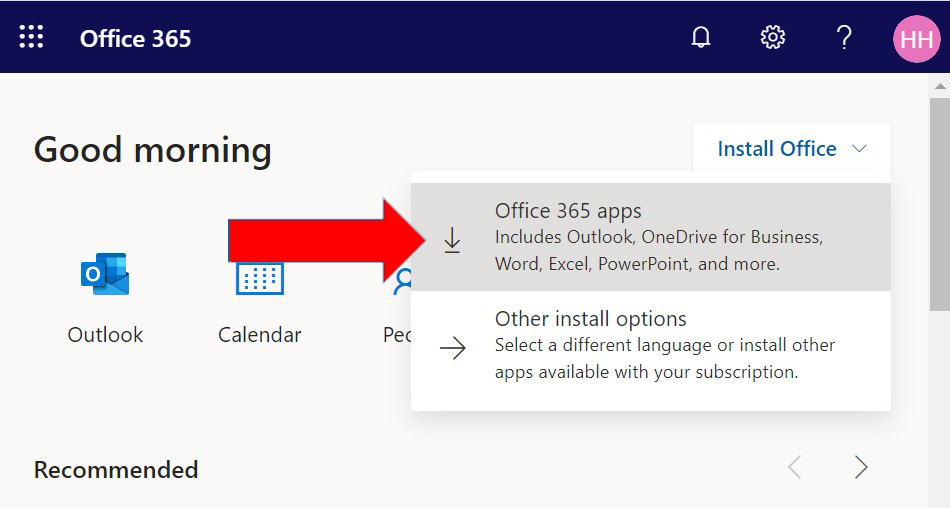
Task: Choose Office 365 apps from the install menu
Action: click(x=651, y=237)
